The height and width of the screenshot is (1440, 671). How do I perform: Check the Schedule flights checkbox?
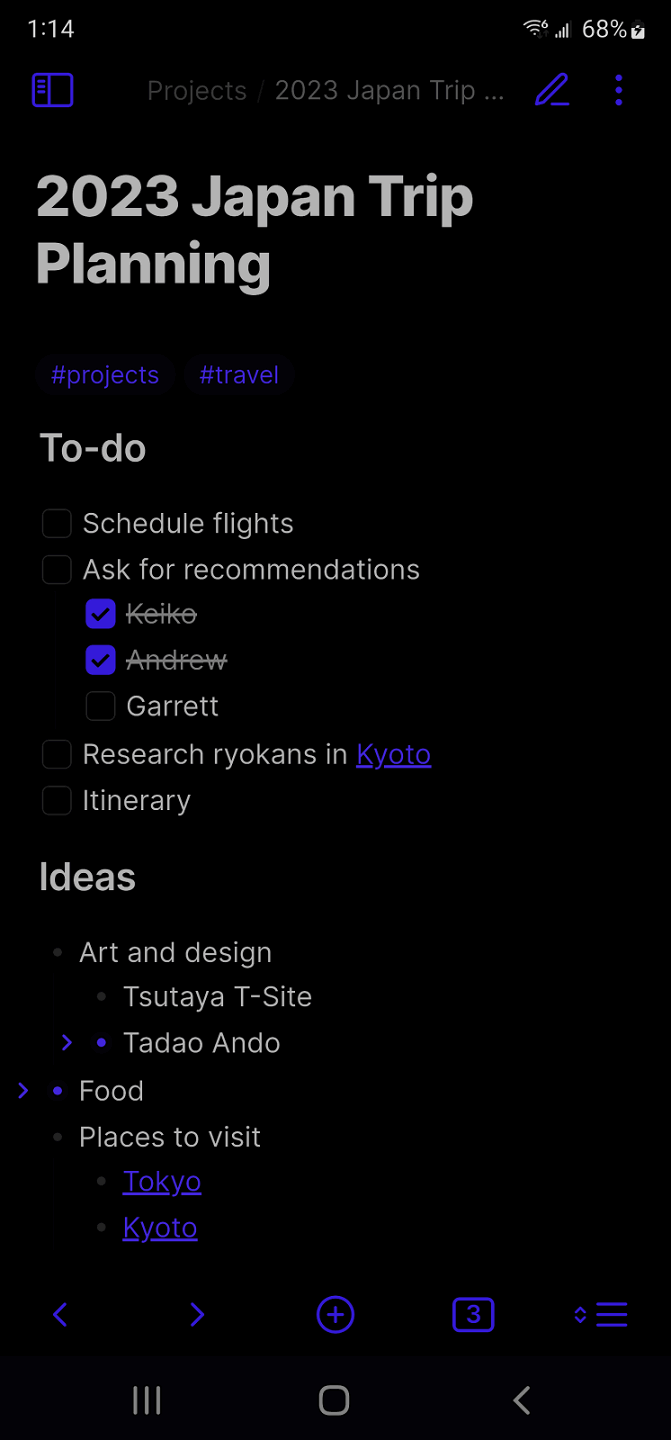click(x=56, y=523)
